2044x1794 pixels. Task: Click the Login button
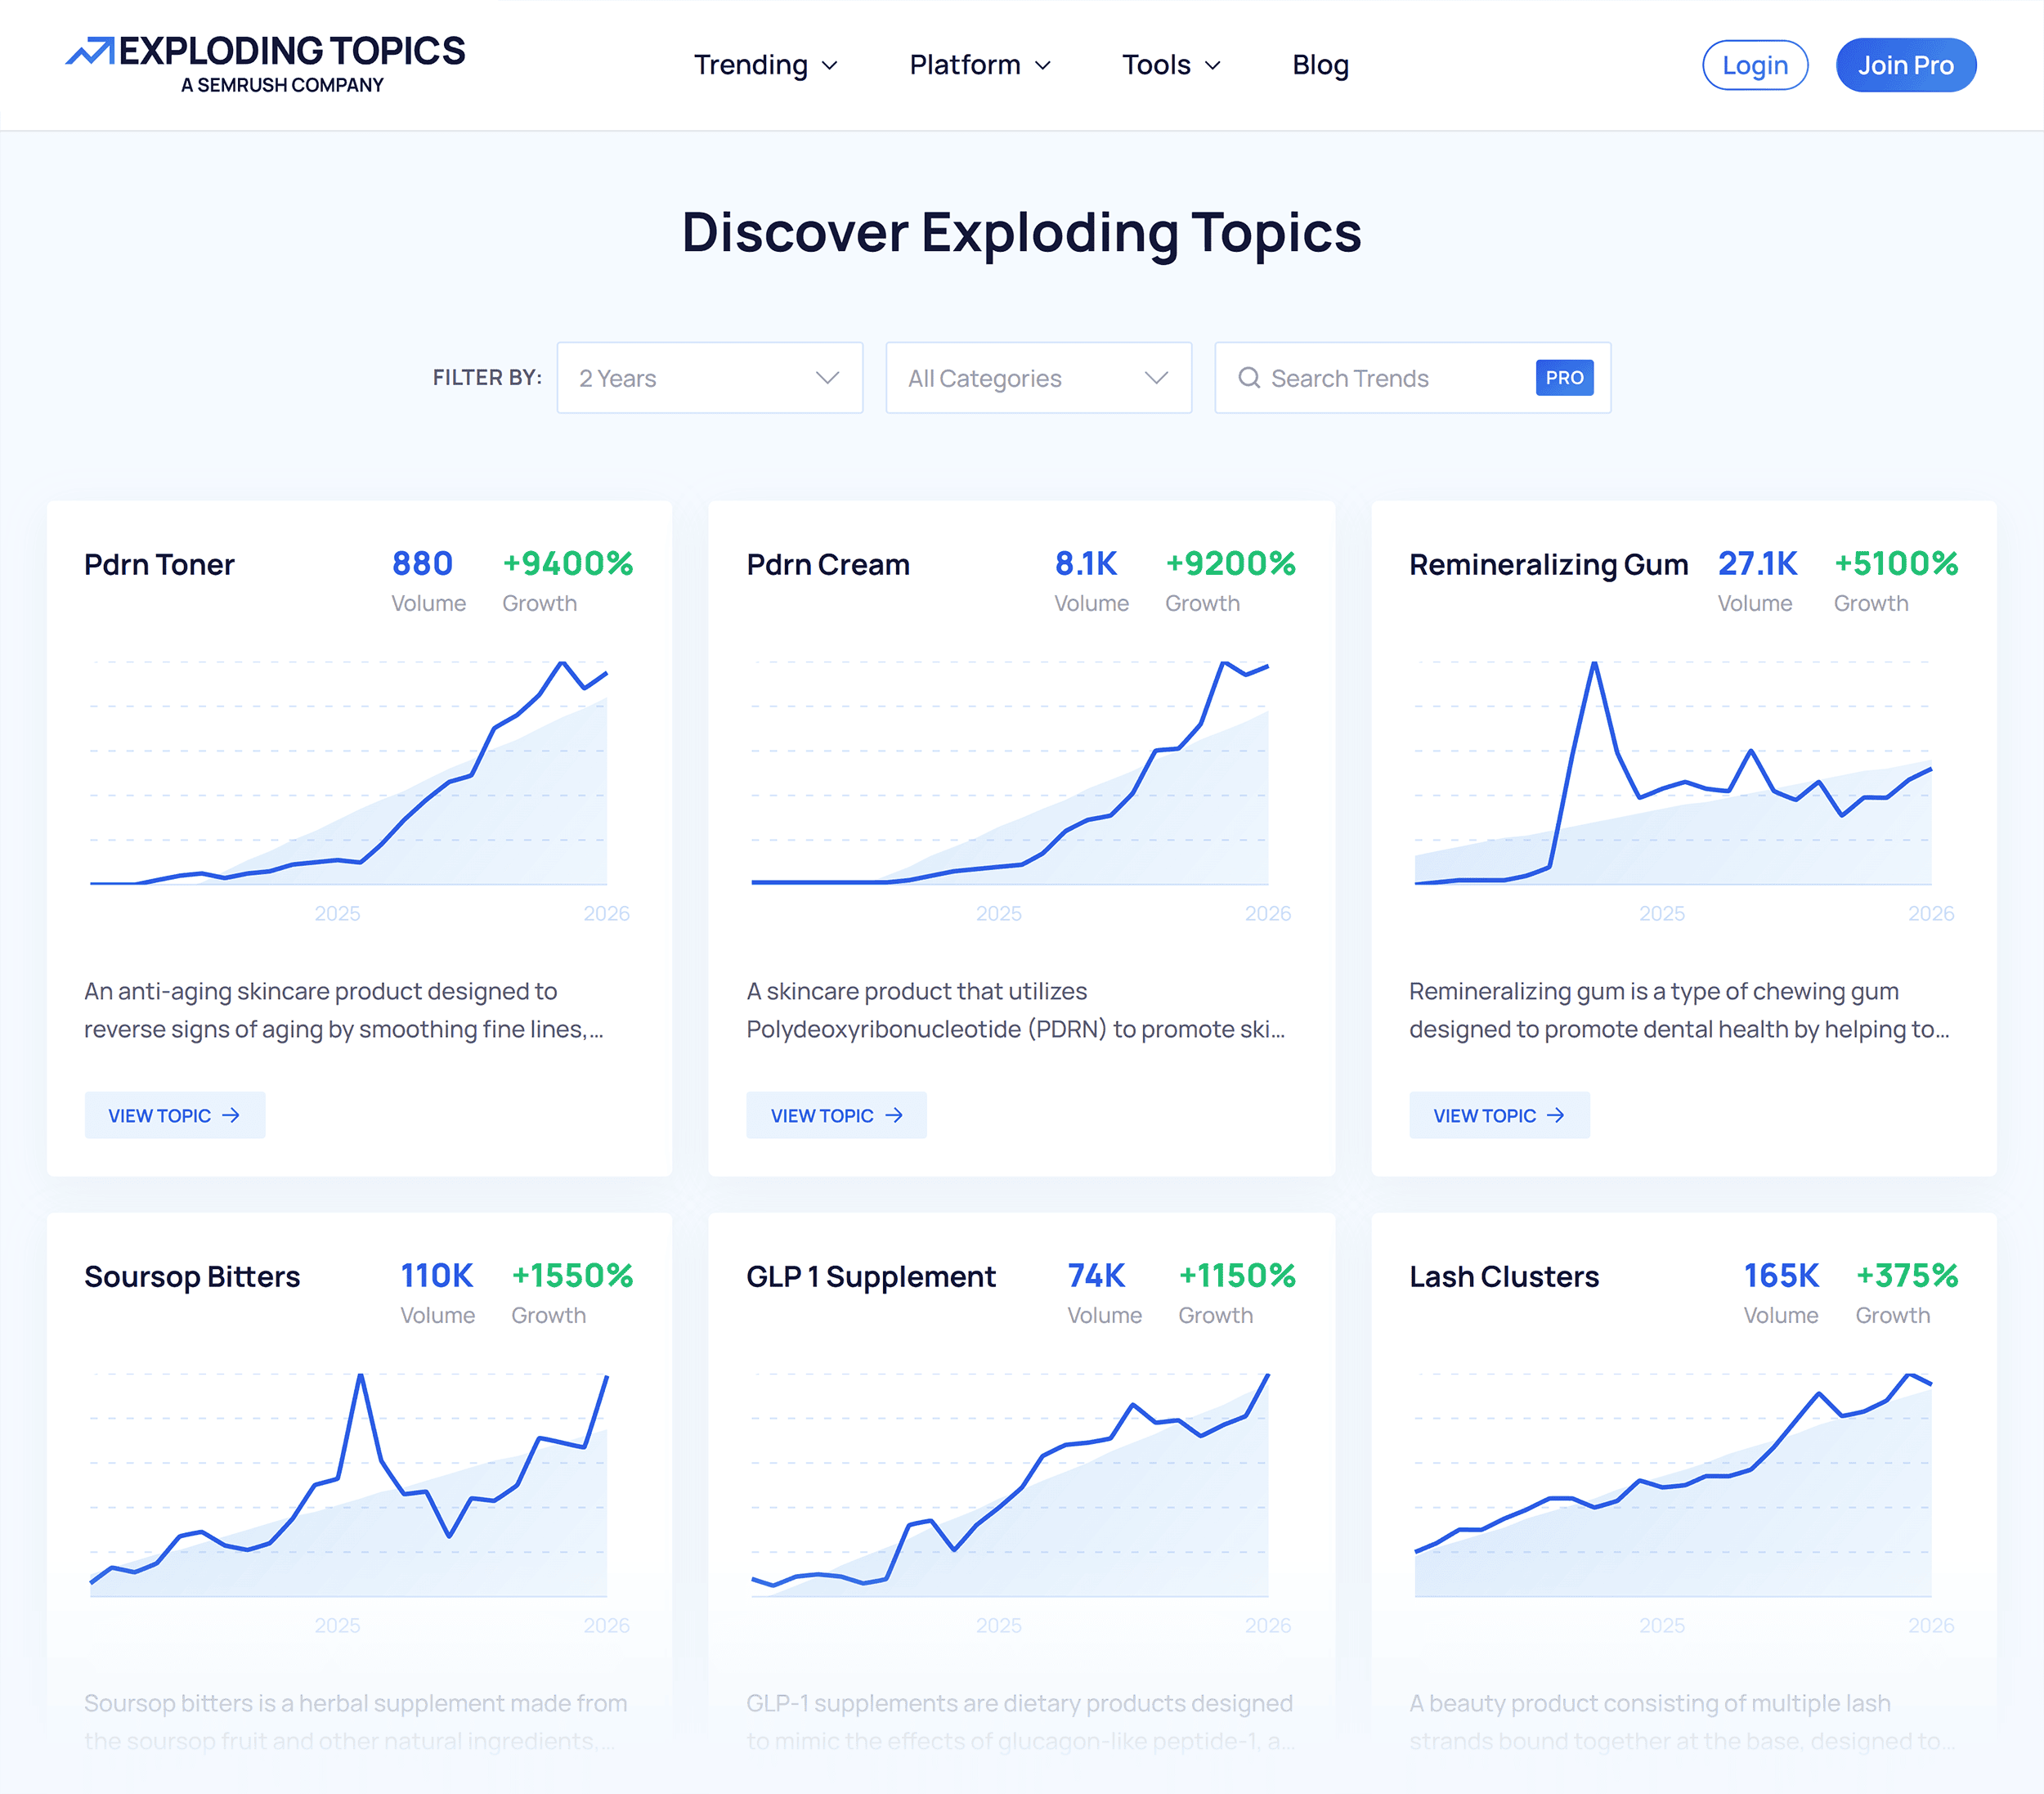click(x=1755, y=65)
